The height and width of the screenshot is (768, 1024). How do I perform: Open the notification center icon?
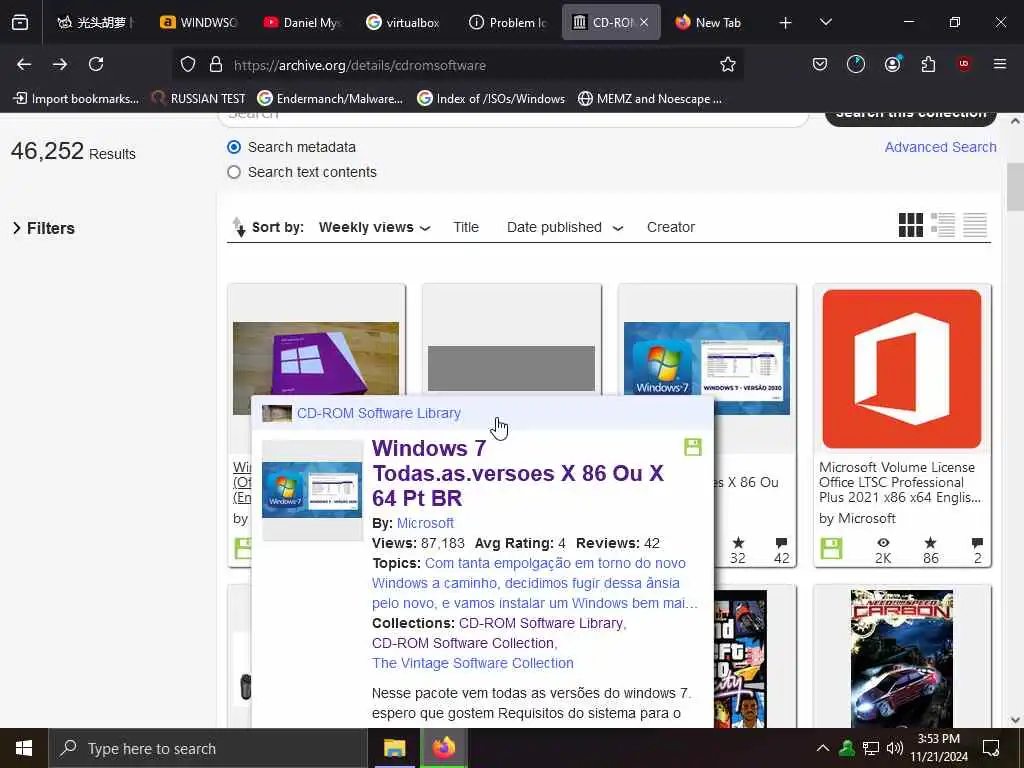point(991,748)
